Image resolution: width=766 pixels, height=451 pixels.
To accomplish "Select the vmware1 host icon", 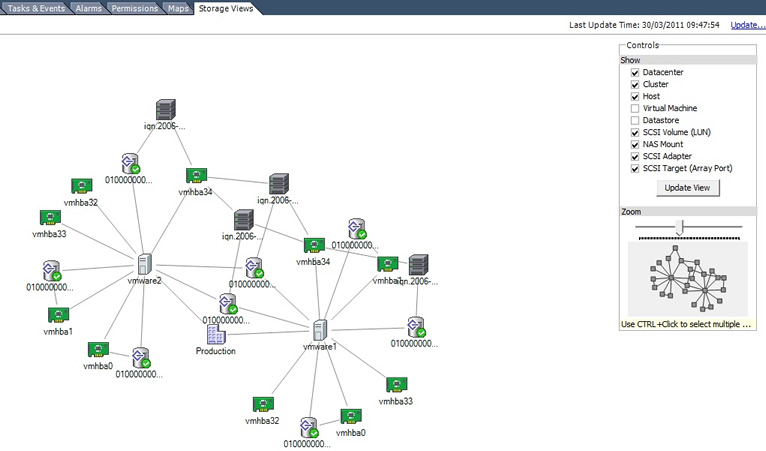I will (x=319, y=329).
